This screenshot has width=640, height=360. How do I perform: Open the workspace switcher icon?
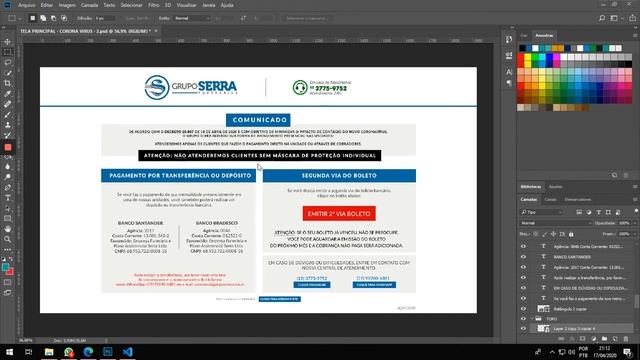(x=614, y=18)
